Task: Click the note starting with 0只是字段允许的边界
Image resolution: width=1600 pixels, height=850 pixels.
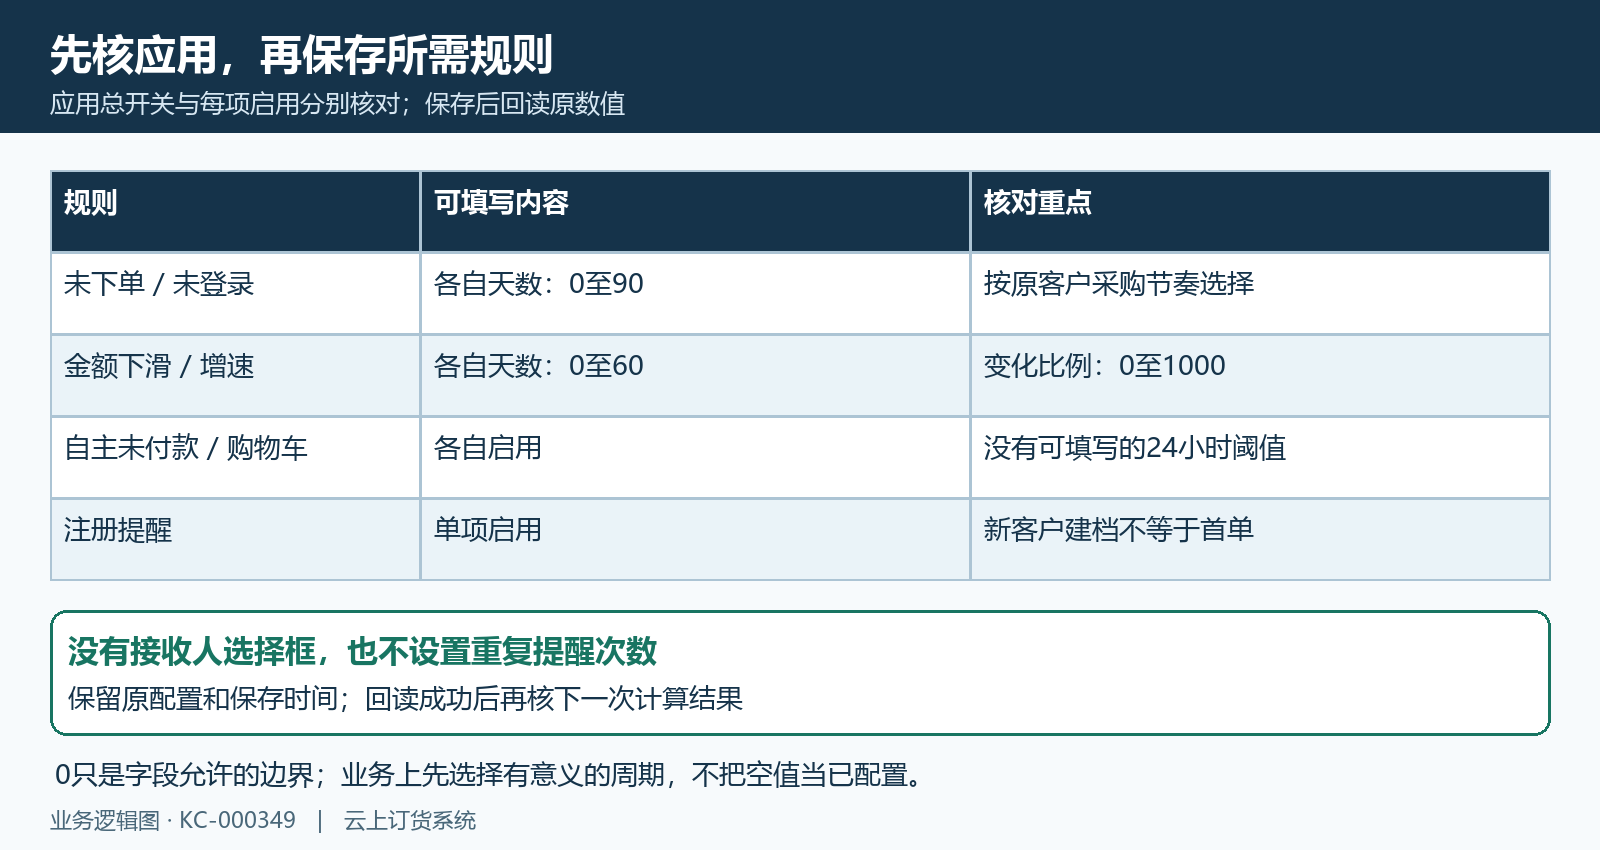Action: [x=490, y=775]
